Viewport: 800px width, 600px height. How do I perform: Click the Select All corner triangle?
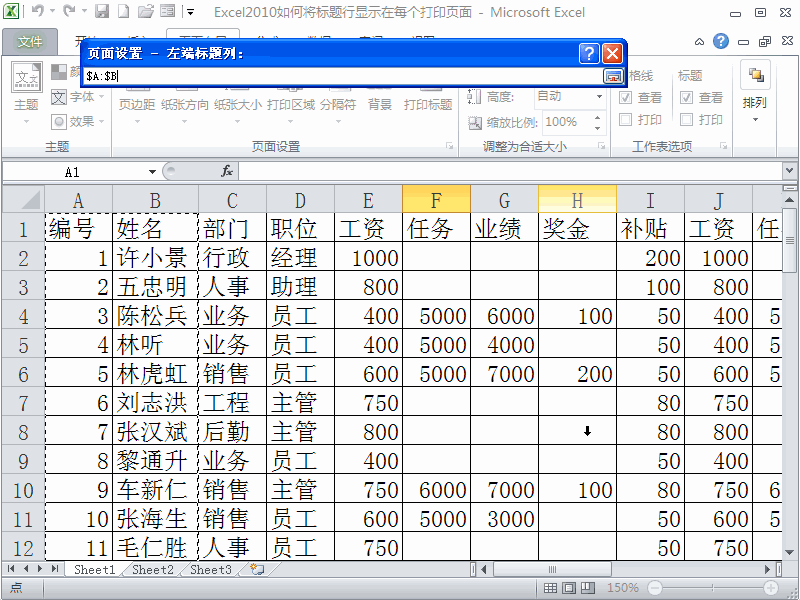(23, 199)
